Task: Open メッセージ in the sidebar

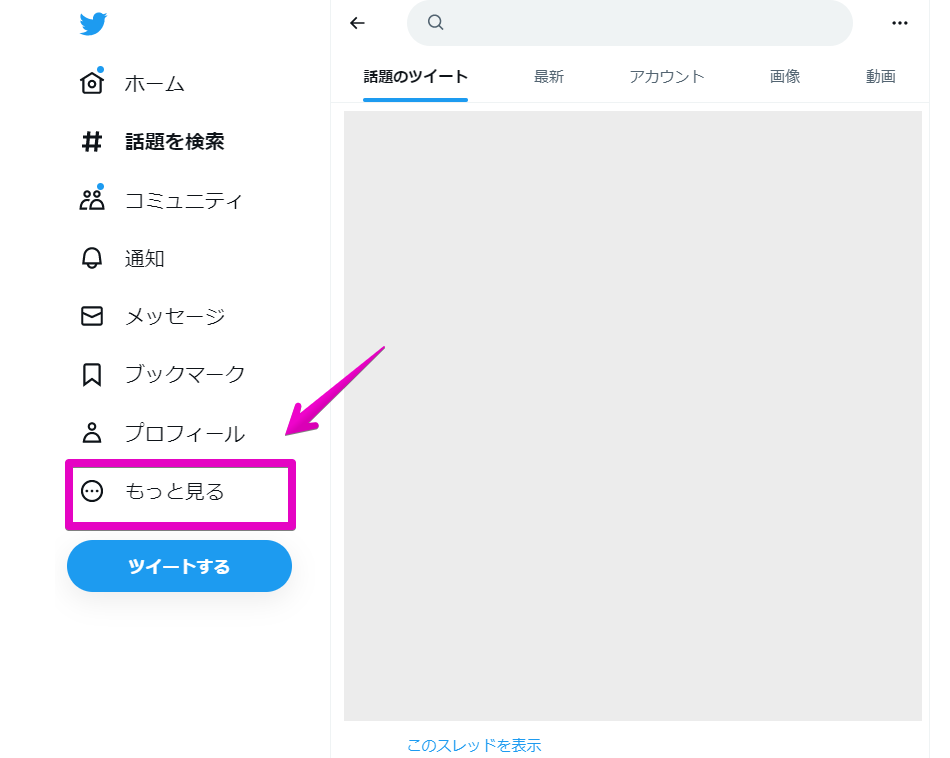Action: coord(174,316)
